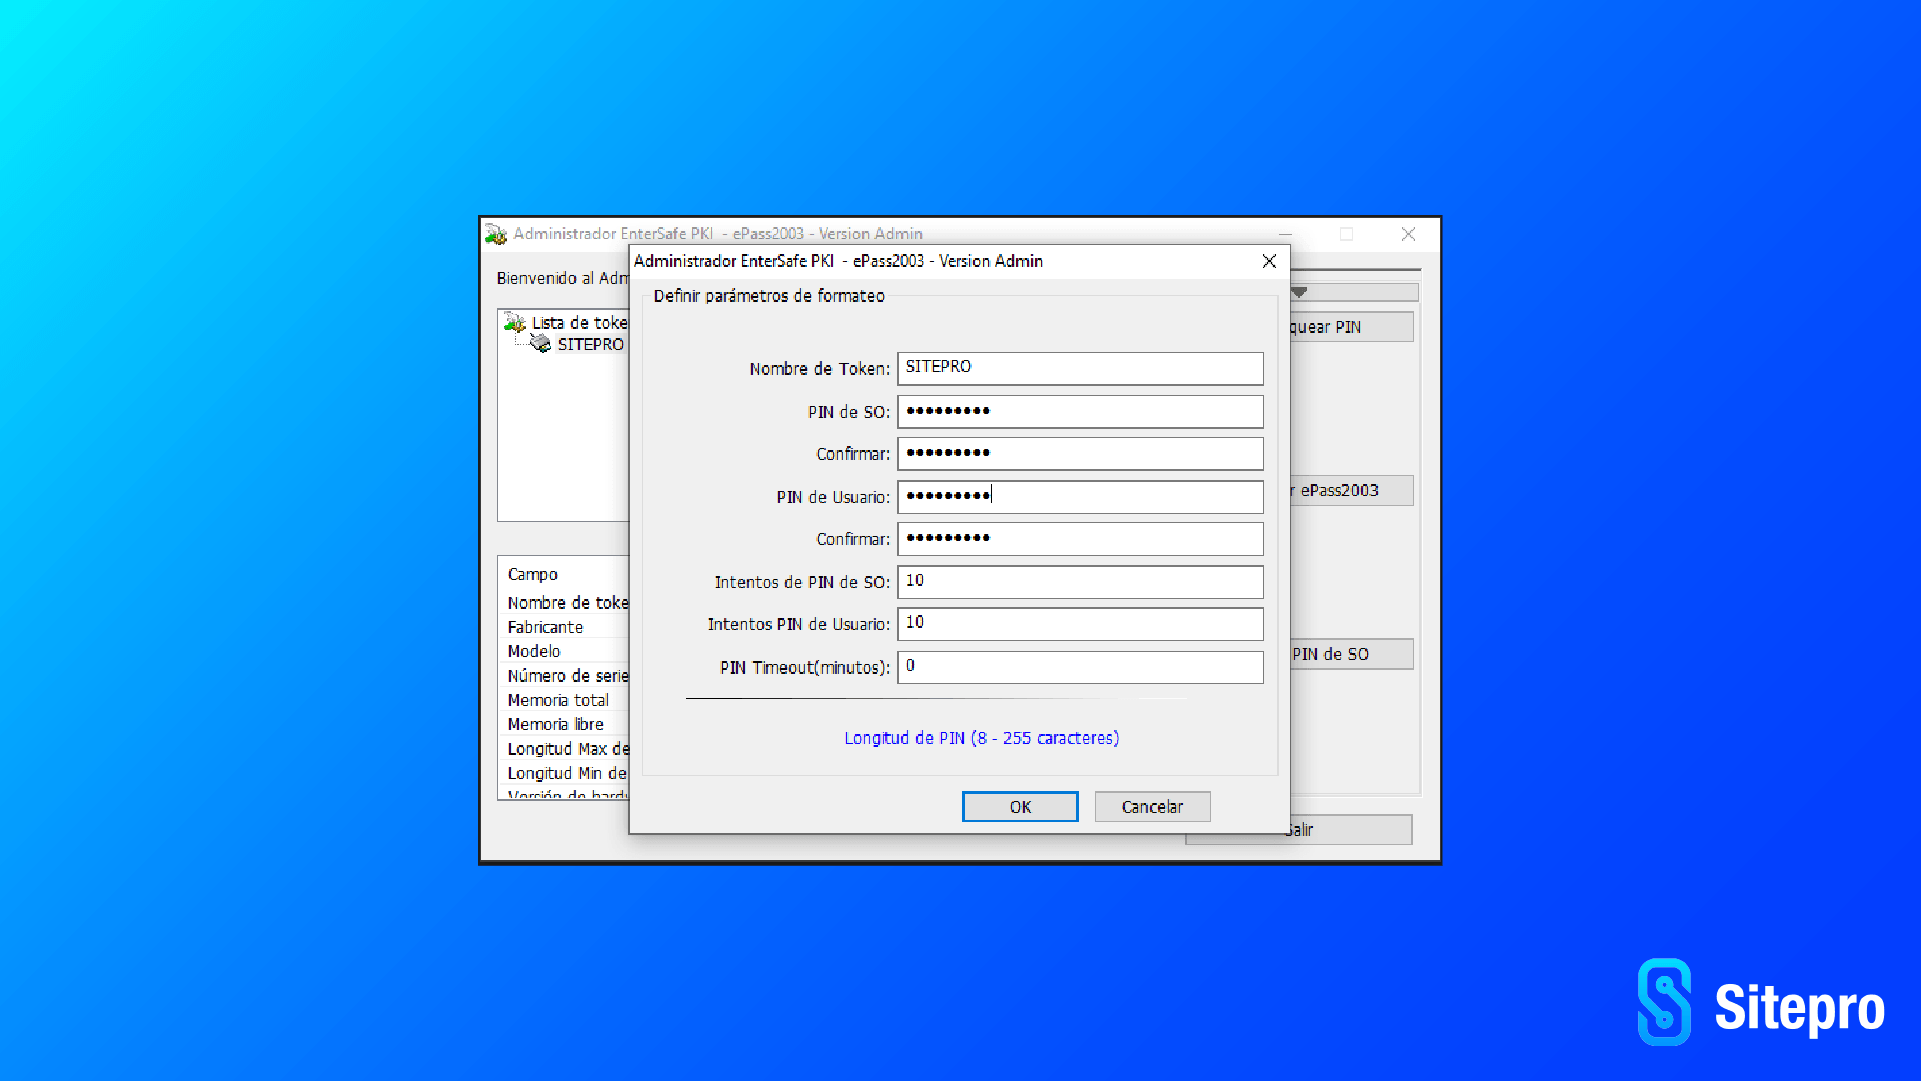The image size is (1921, 1081).
Task: Click the PIN de SO button in main window
Action: click(x=1351, y=654)
